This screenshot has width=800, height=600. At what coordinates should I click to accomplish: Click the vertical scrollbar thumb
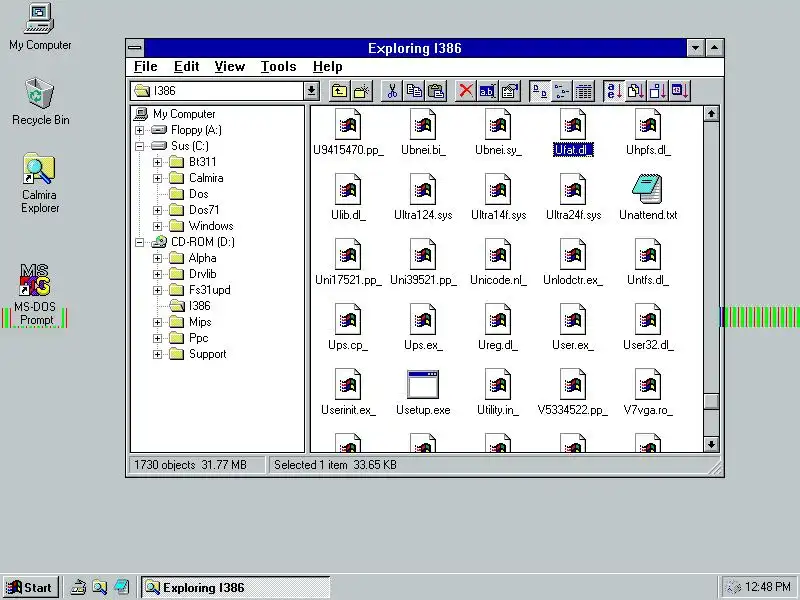(711, 402)
